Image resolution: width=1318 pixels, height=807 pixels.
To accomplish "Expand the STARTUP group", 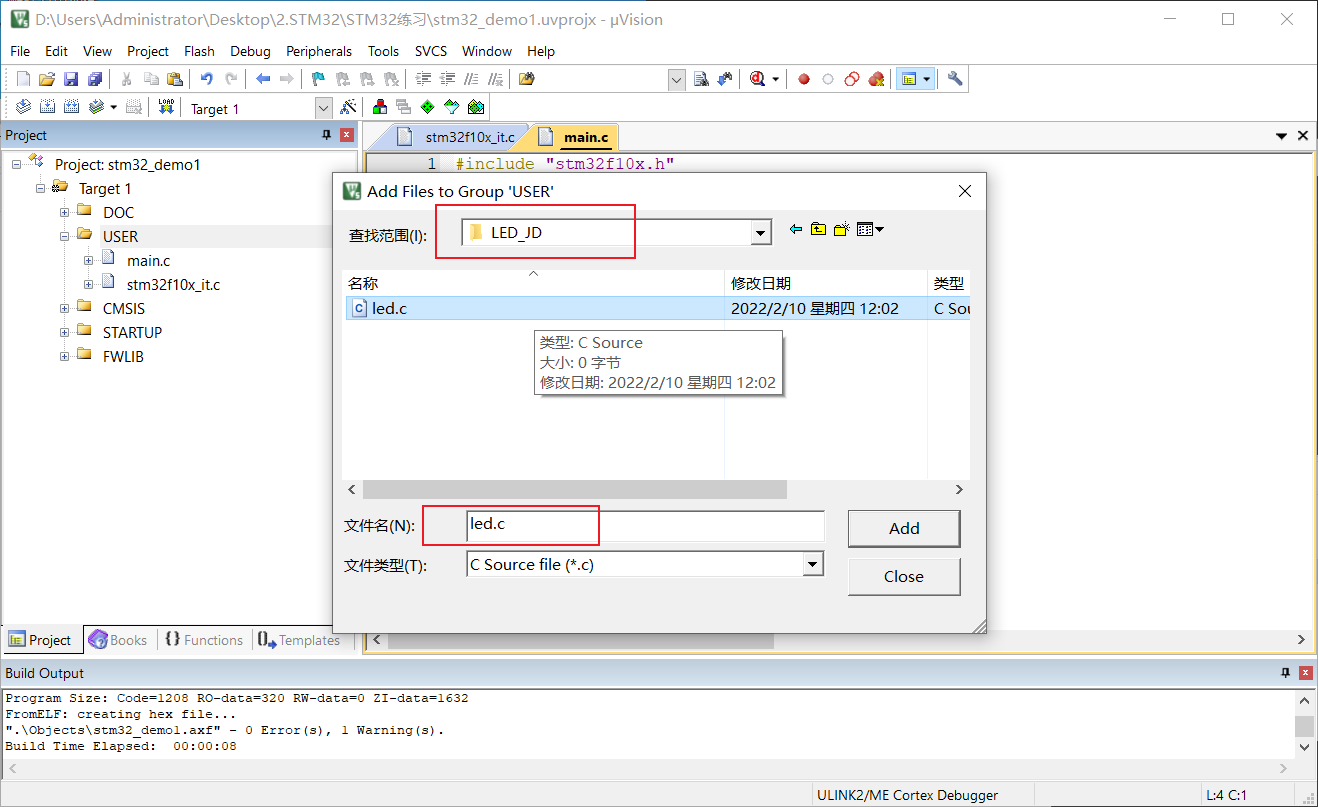I will tap(65, 332).
